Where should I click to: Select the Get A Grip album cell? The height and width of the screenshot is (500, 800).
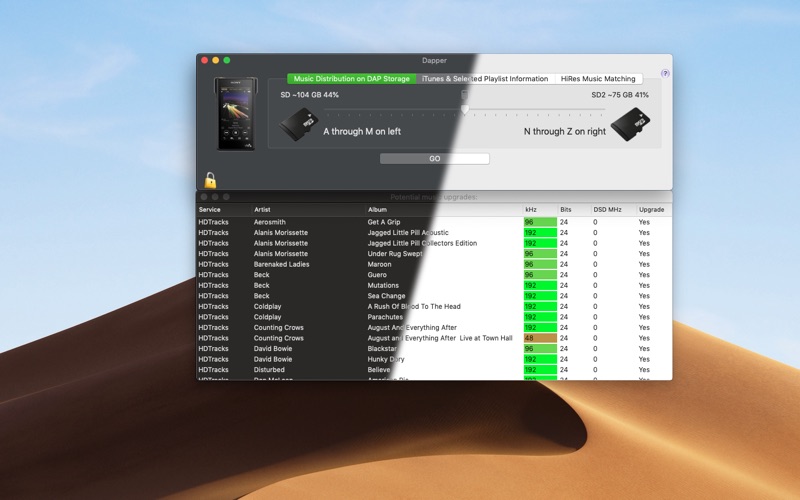(x=384, y=222)
